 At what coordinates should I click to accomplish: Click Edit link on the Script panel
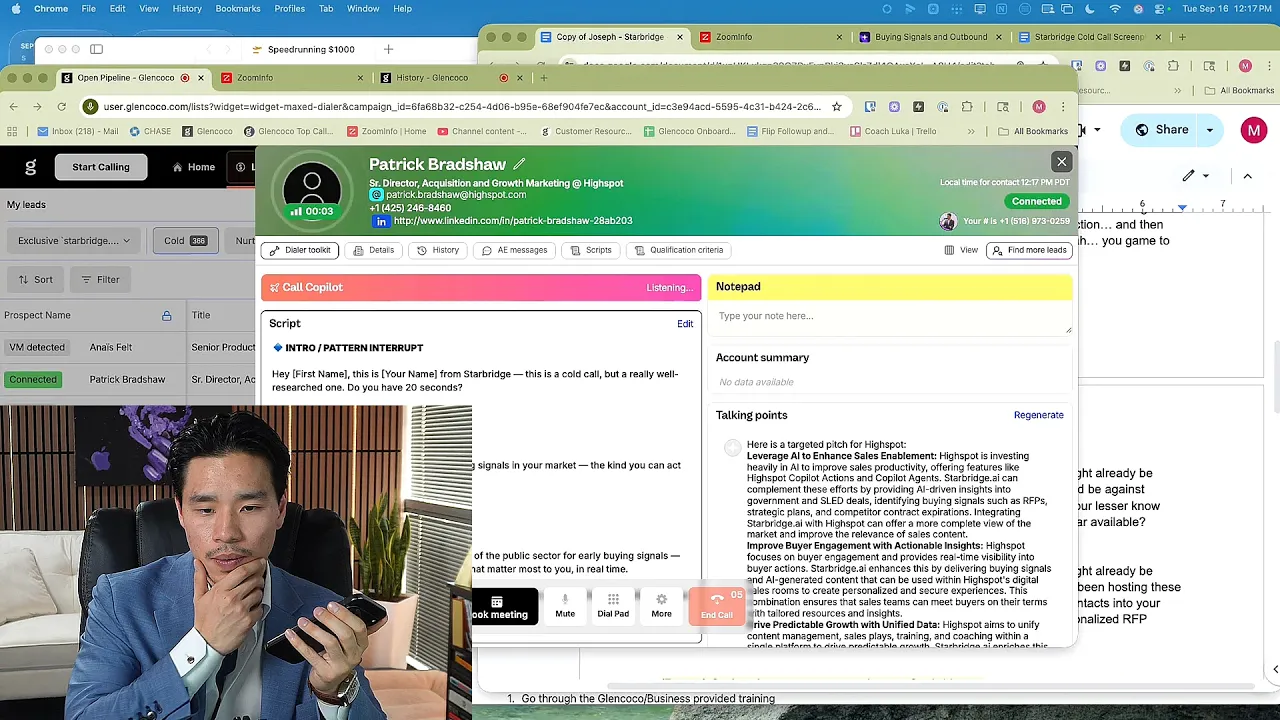coord(685,324)
